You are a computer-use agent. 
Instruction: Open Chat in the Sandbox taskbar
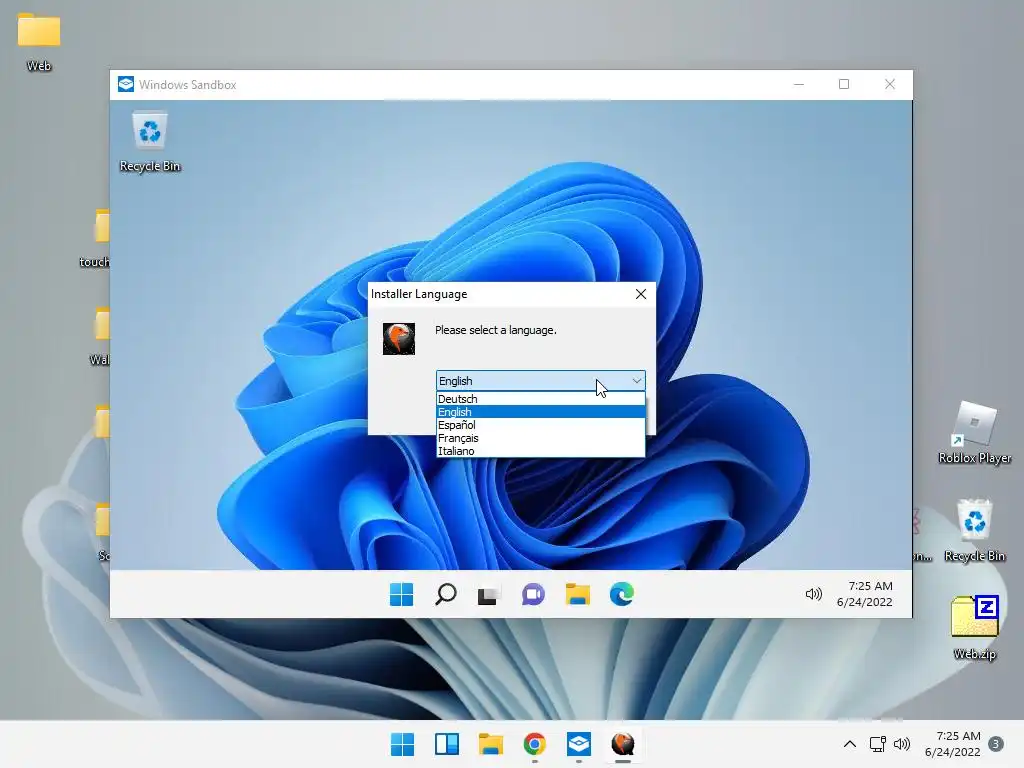tap(533, 594)
